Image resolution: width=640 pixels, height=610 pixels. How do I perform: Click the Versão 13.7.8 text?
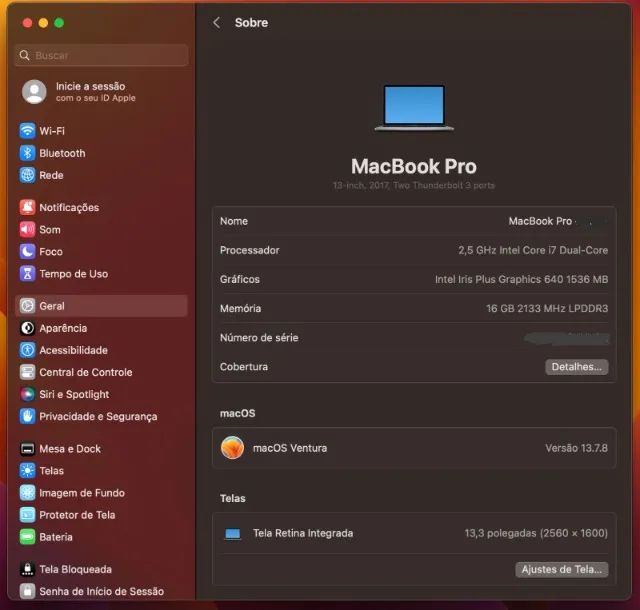point(576,448)
